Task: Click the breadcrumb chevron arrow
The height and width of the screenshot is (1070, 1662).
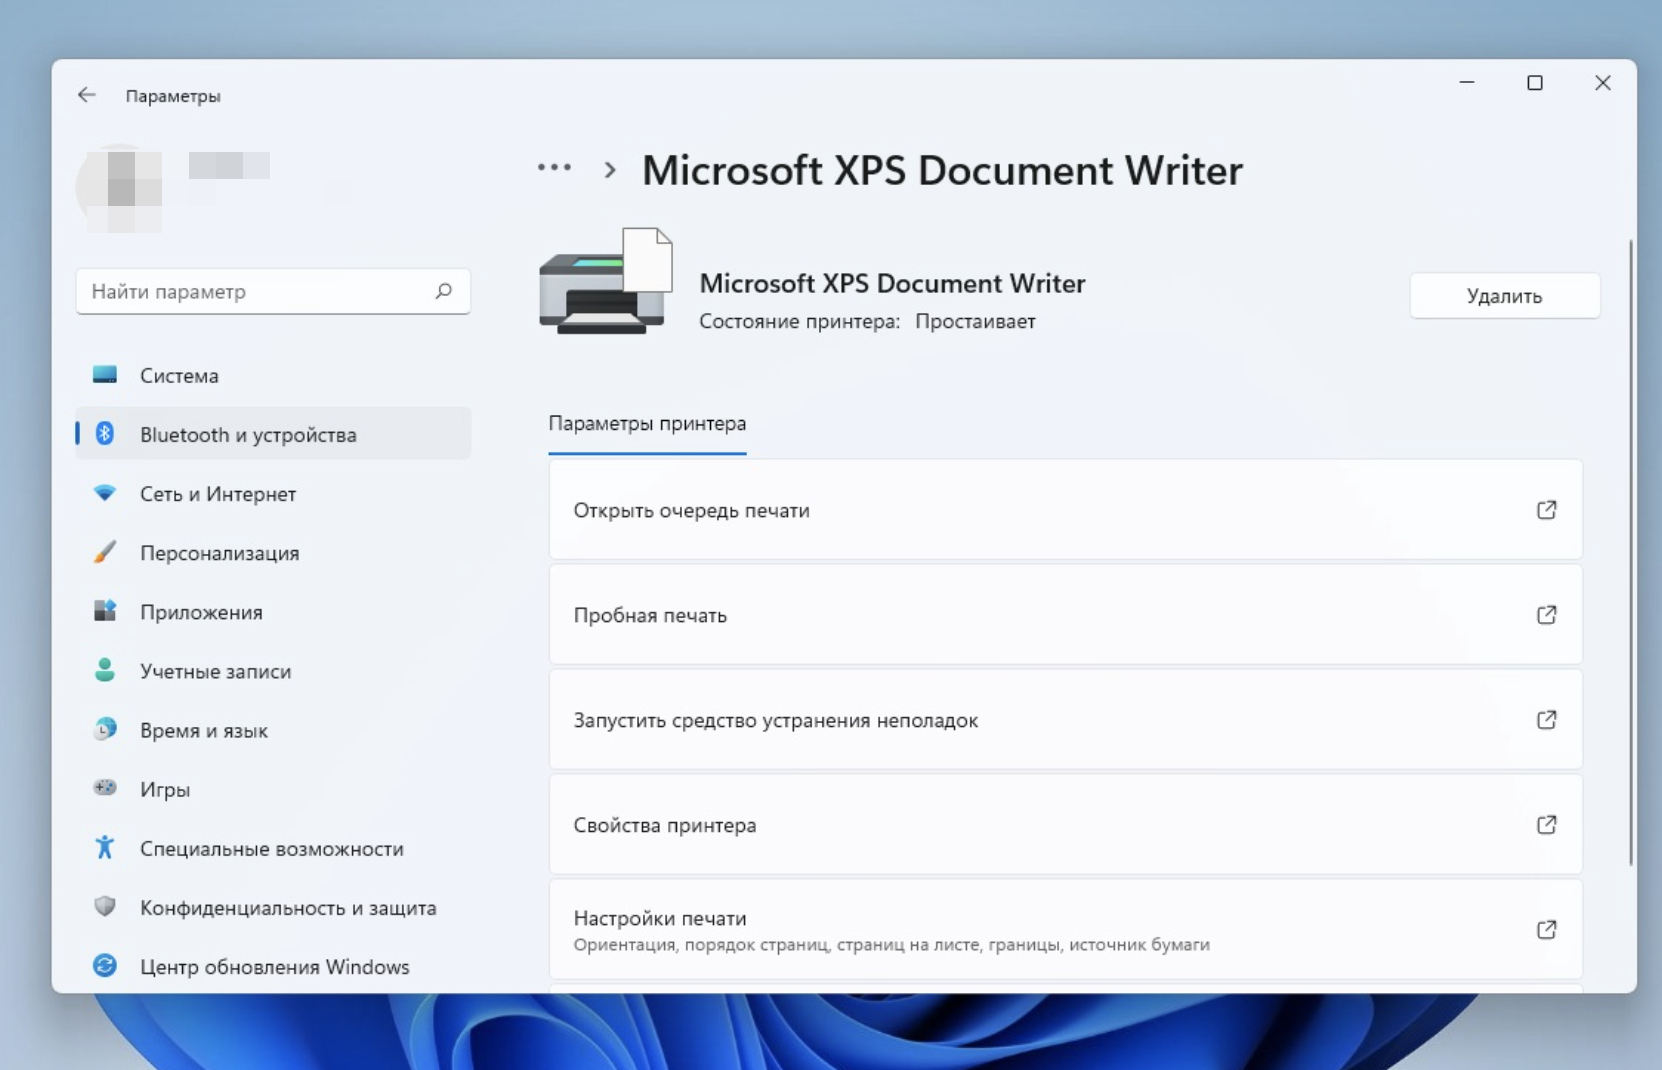Action: (610, 170)
